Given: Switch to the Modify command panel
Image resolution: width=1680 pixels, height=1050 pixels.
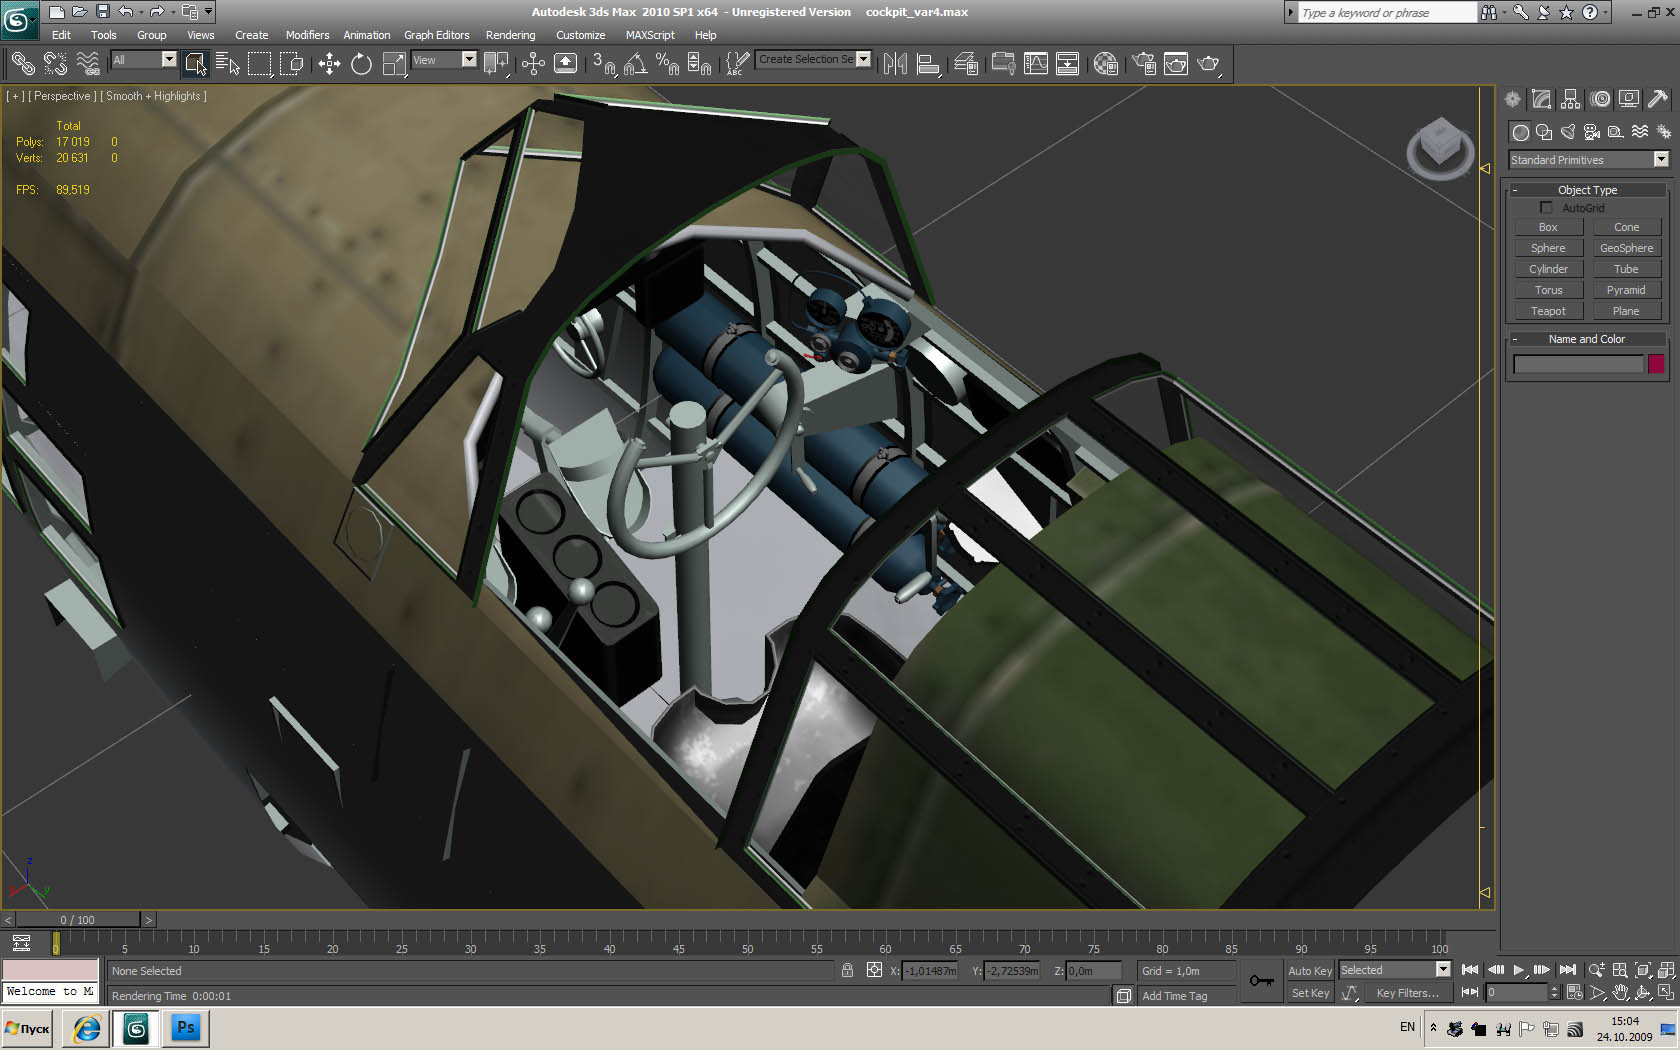Looking at the screenshot, I should 1541,99.
